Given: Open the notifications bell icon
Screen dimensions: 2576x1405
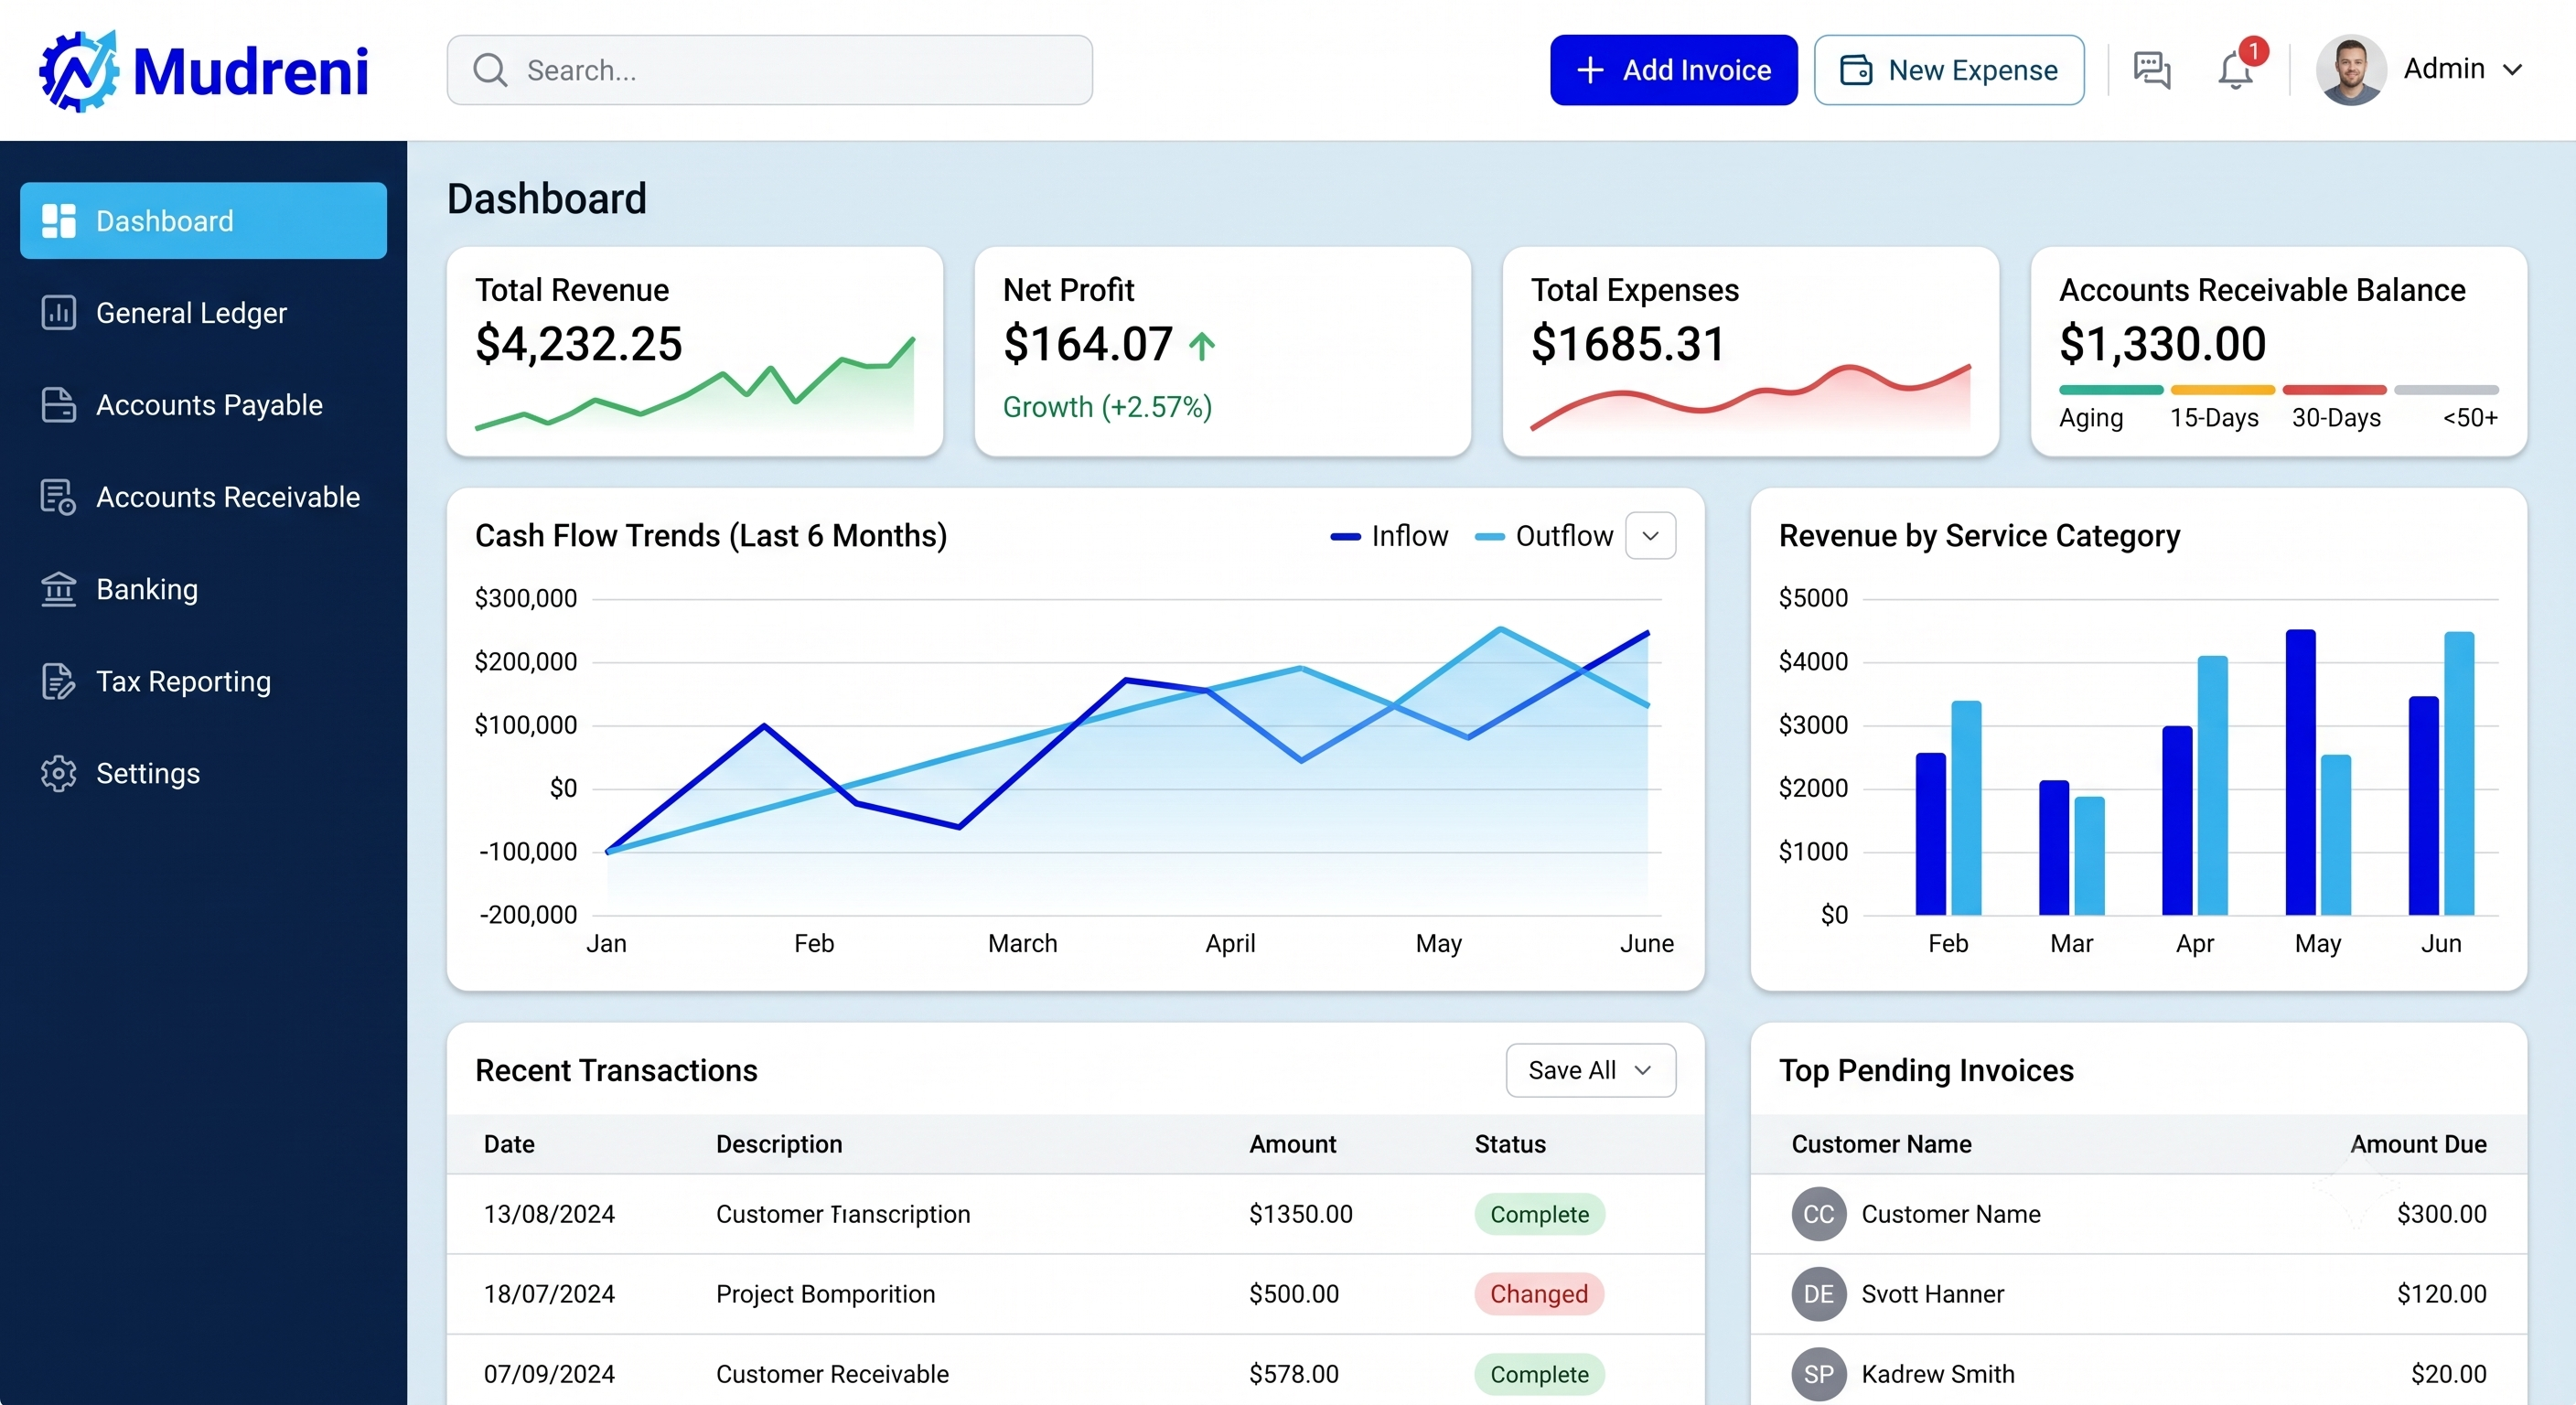Looking at the screenshot, I should (2235, 71).
